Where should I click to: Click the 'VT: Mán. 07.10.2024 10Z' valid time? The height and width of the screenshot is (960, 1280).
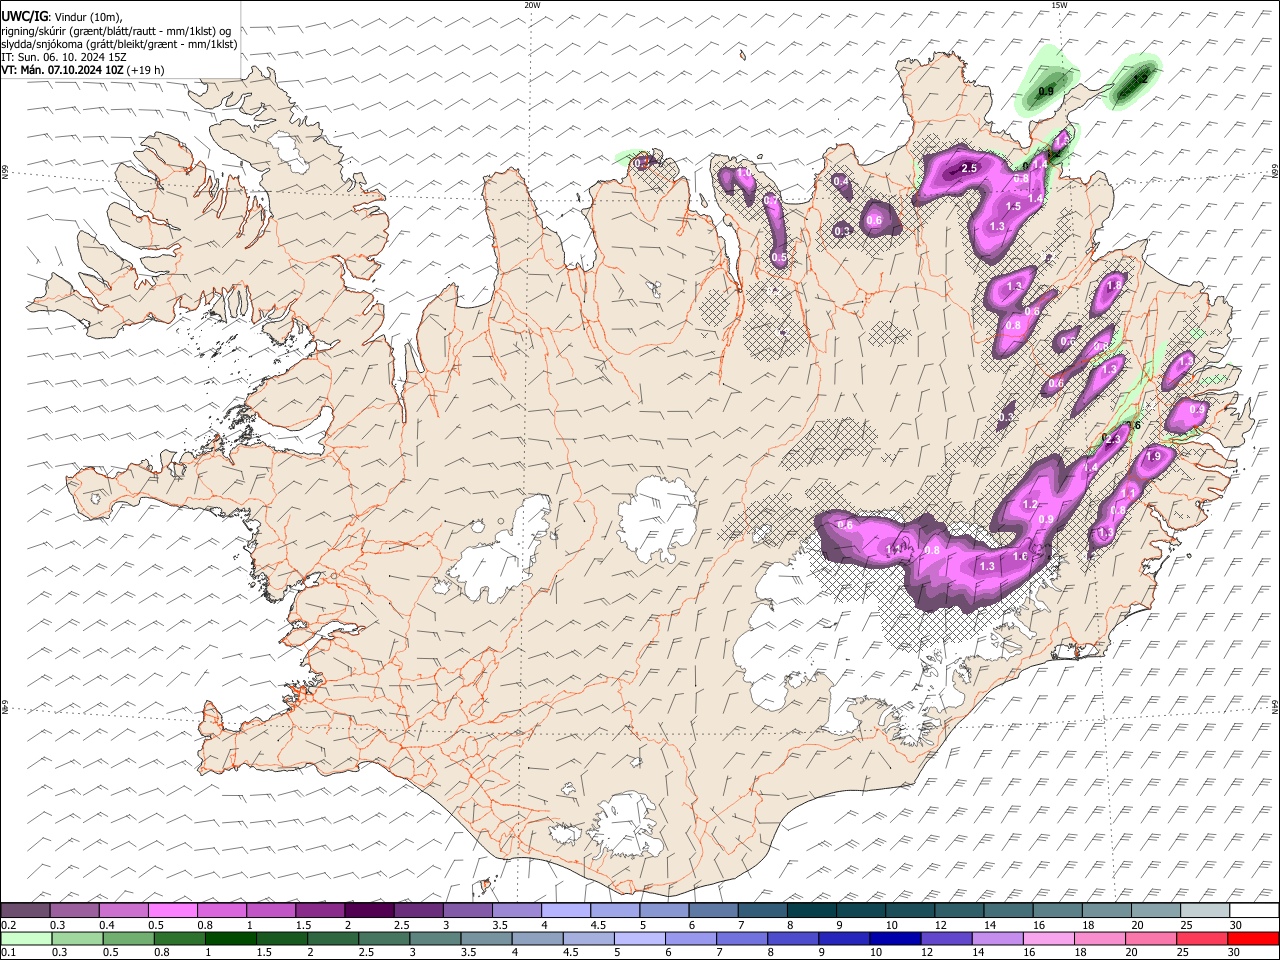coord(60,70)
